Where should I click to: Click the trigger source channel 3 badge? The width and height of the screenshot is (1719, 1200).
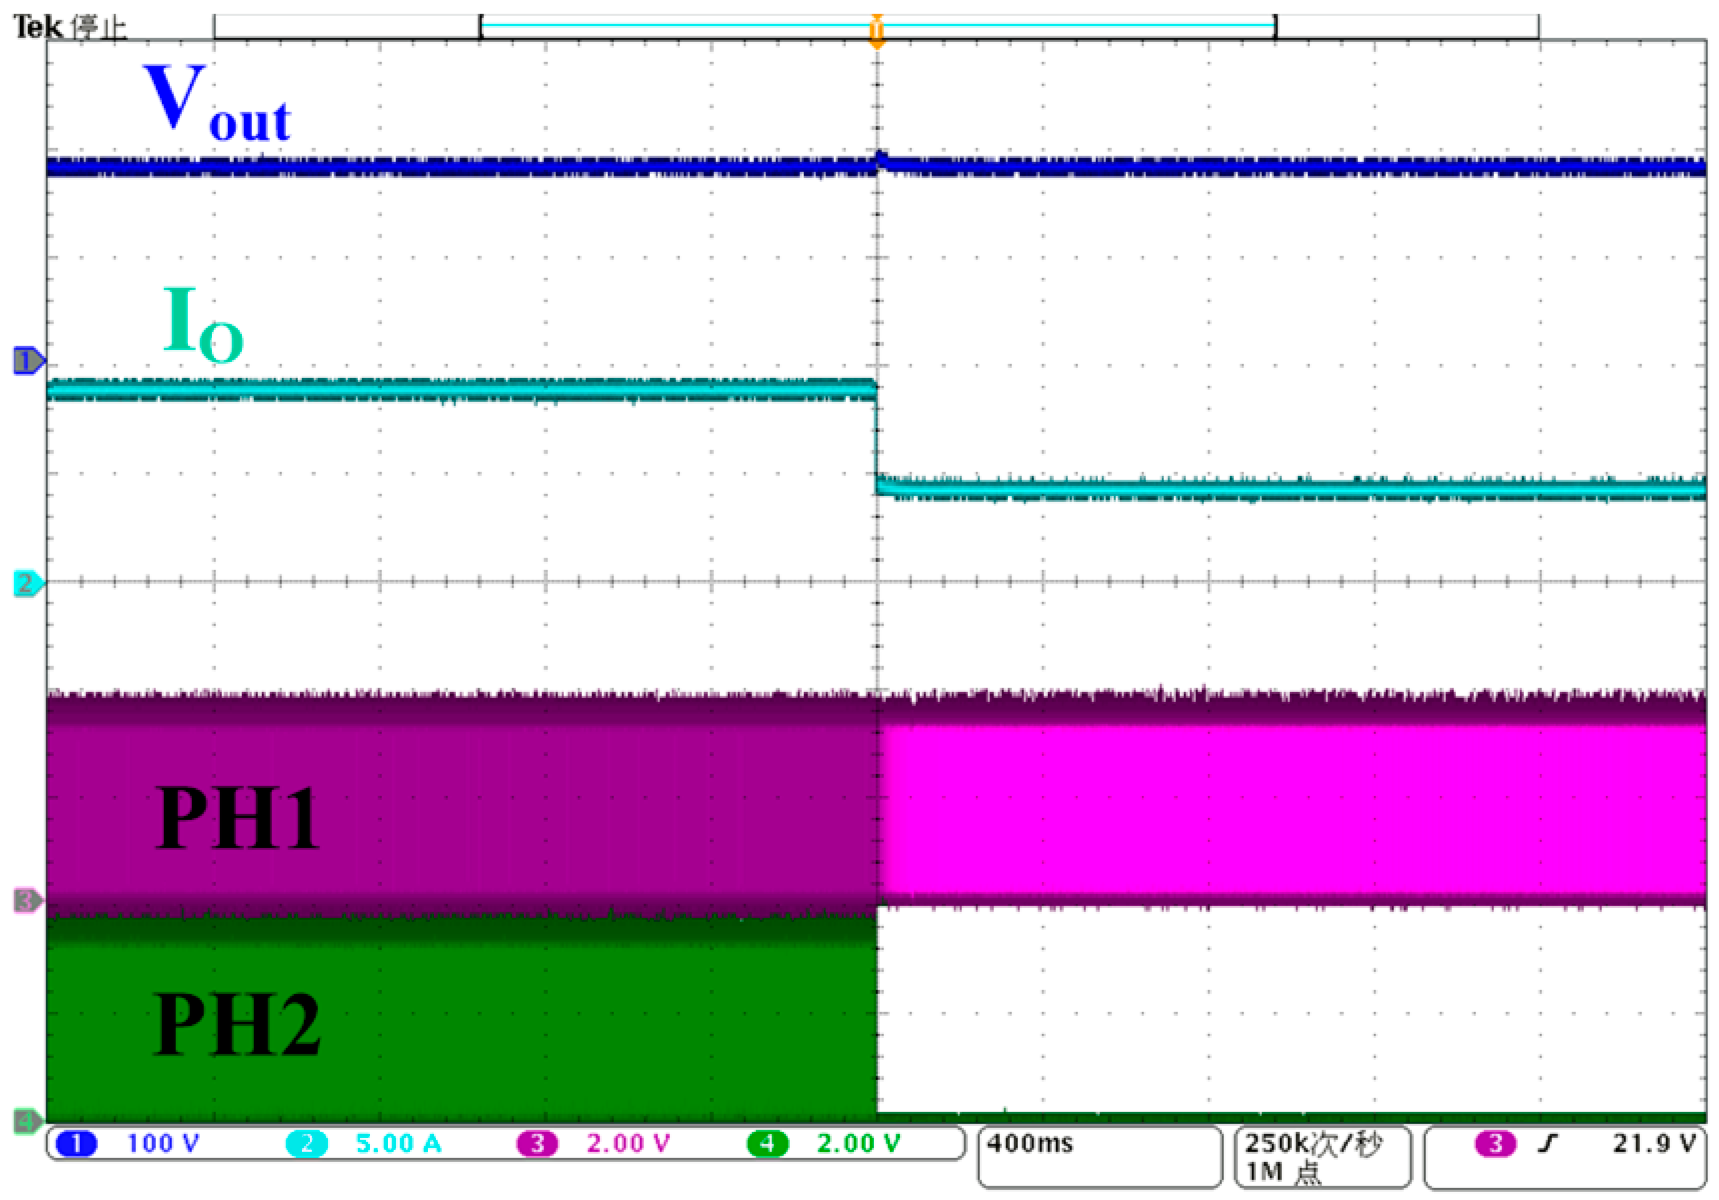coord(1495,1143)
